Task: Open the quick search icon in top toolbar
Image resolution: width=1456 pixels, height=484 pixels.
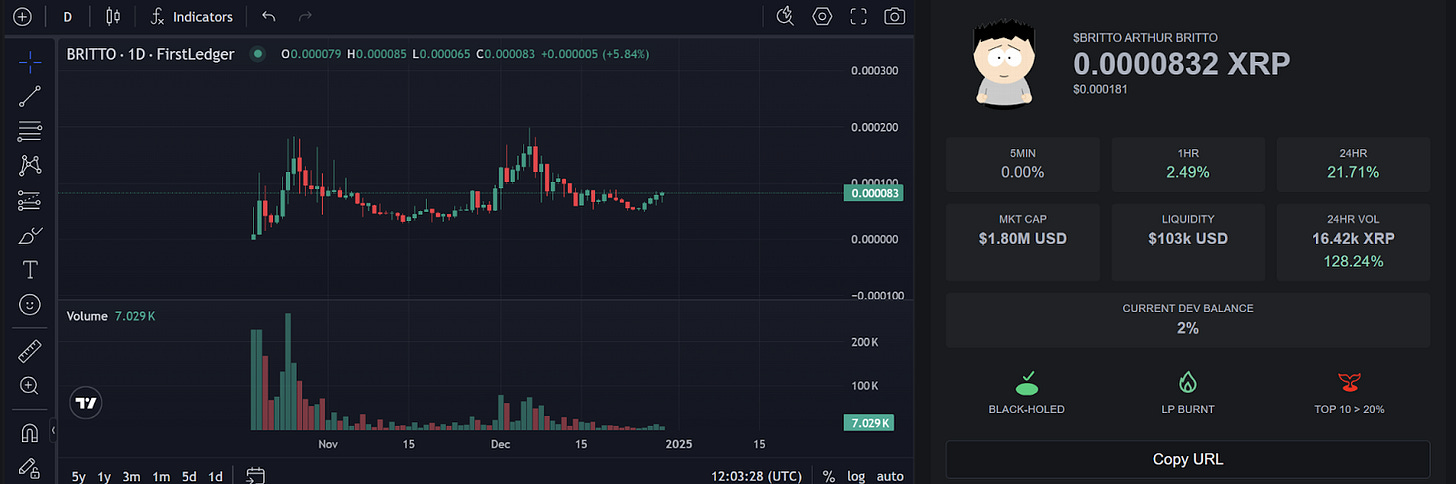Action: pyautogui.click(x=785, y=16)
